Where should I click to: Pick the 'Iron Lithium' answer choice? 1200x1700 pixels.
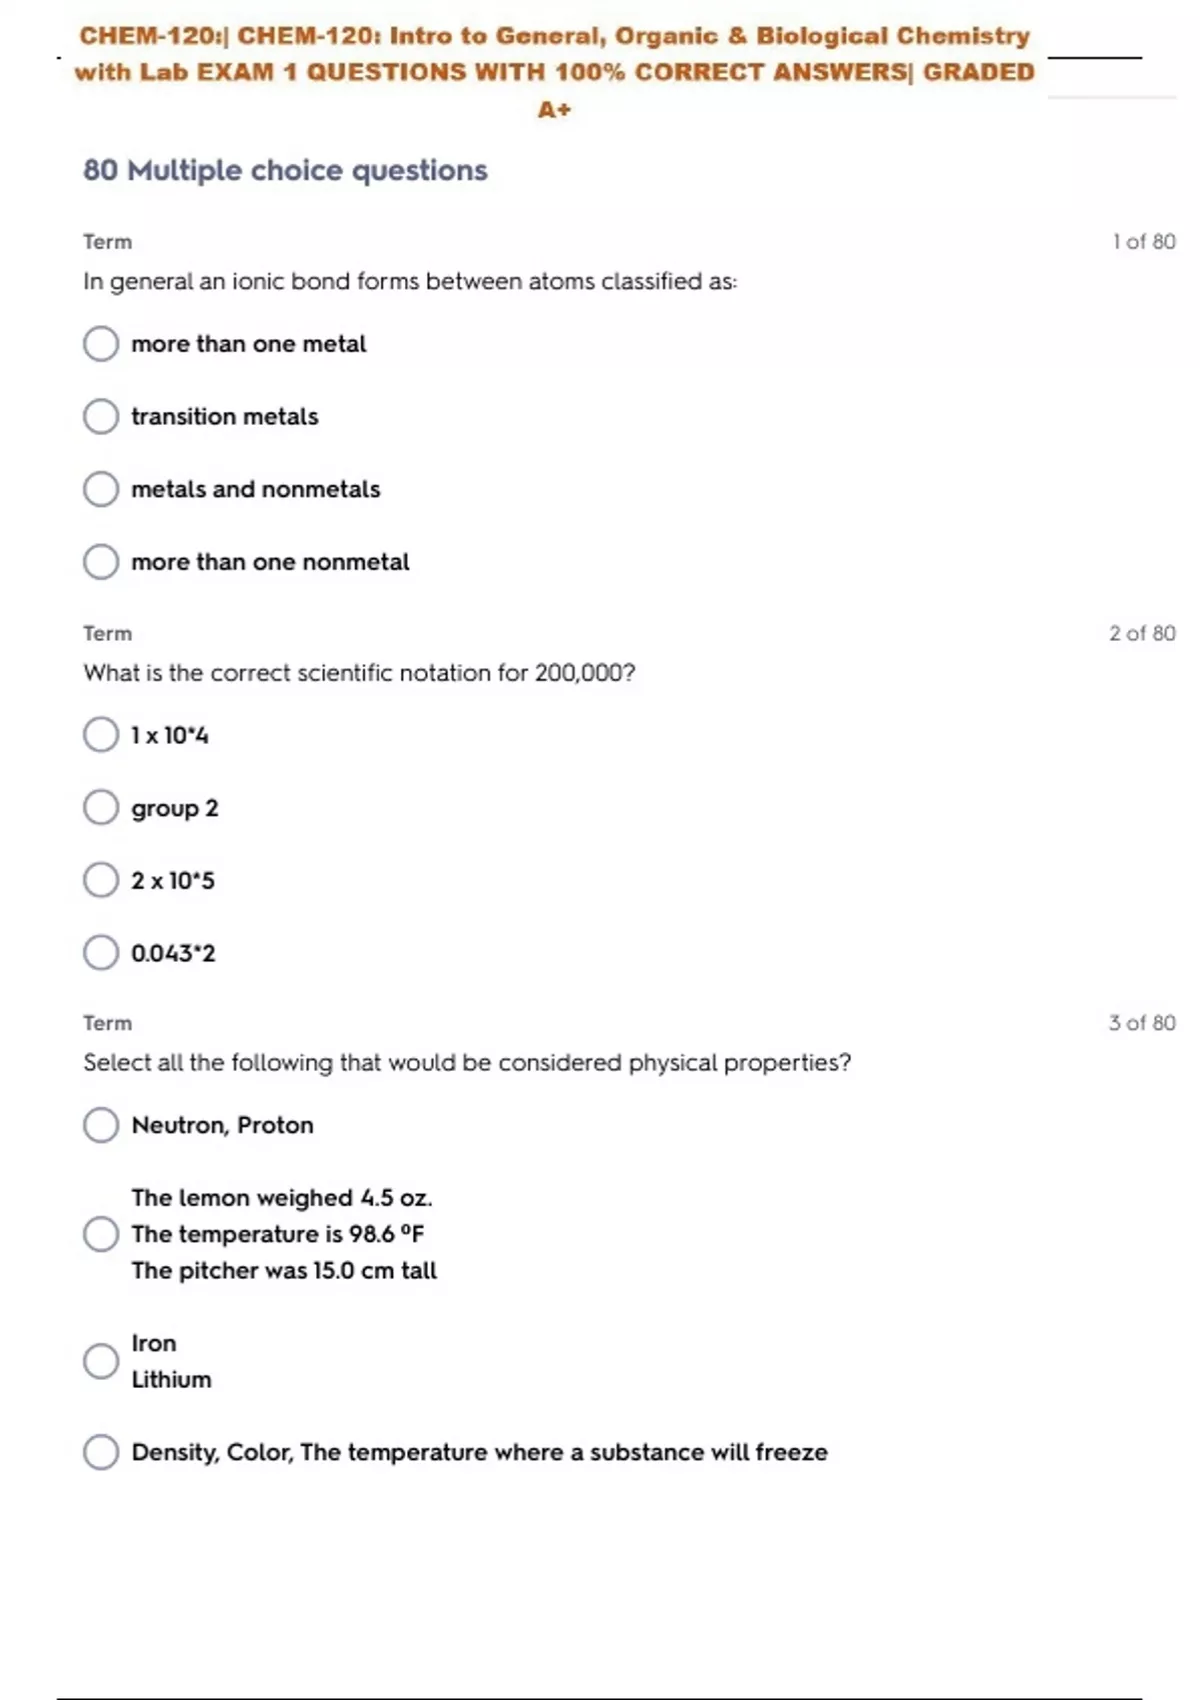tap(101, 1361)
